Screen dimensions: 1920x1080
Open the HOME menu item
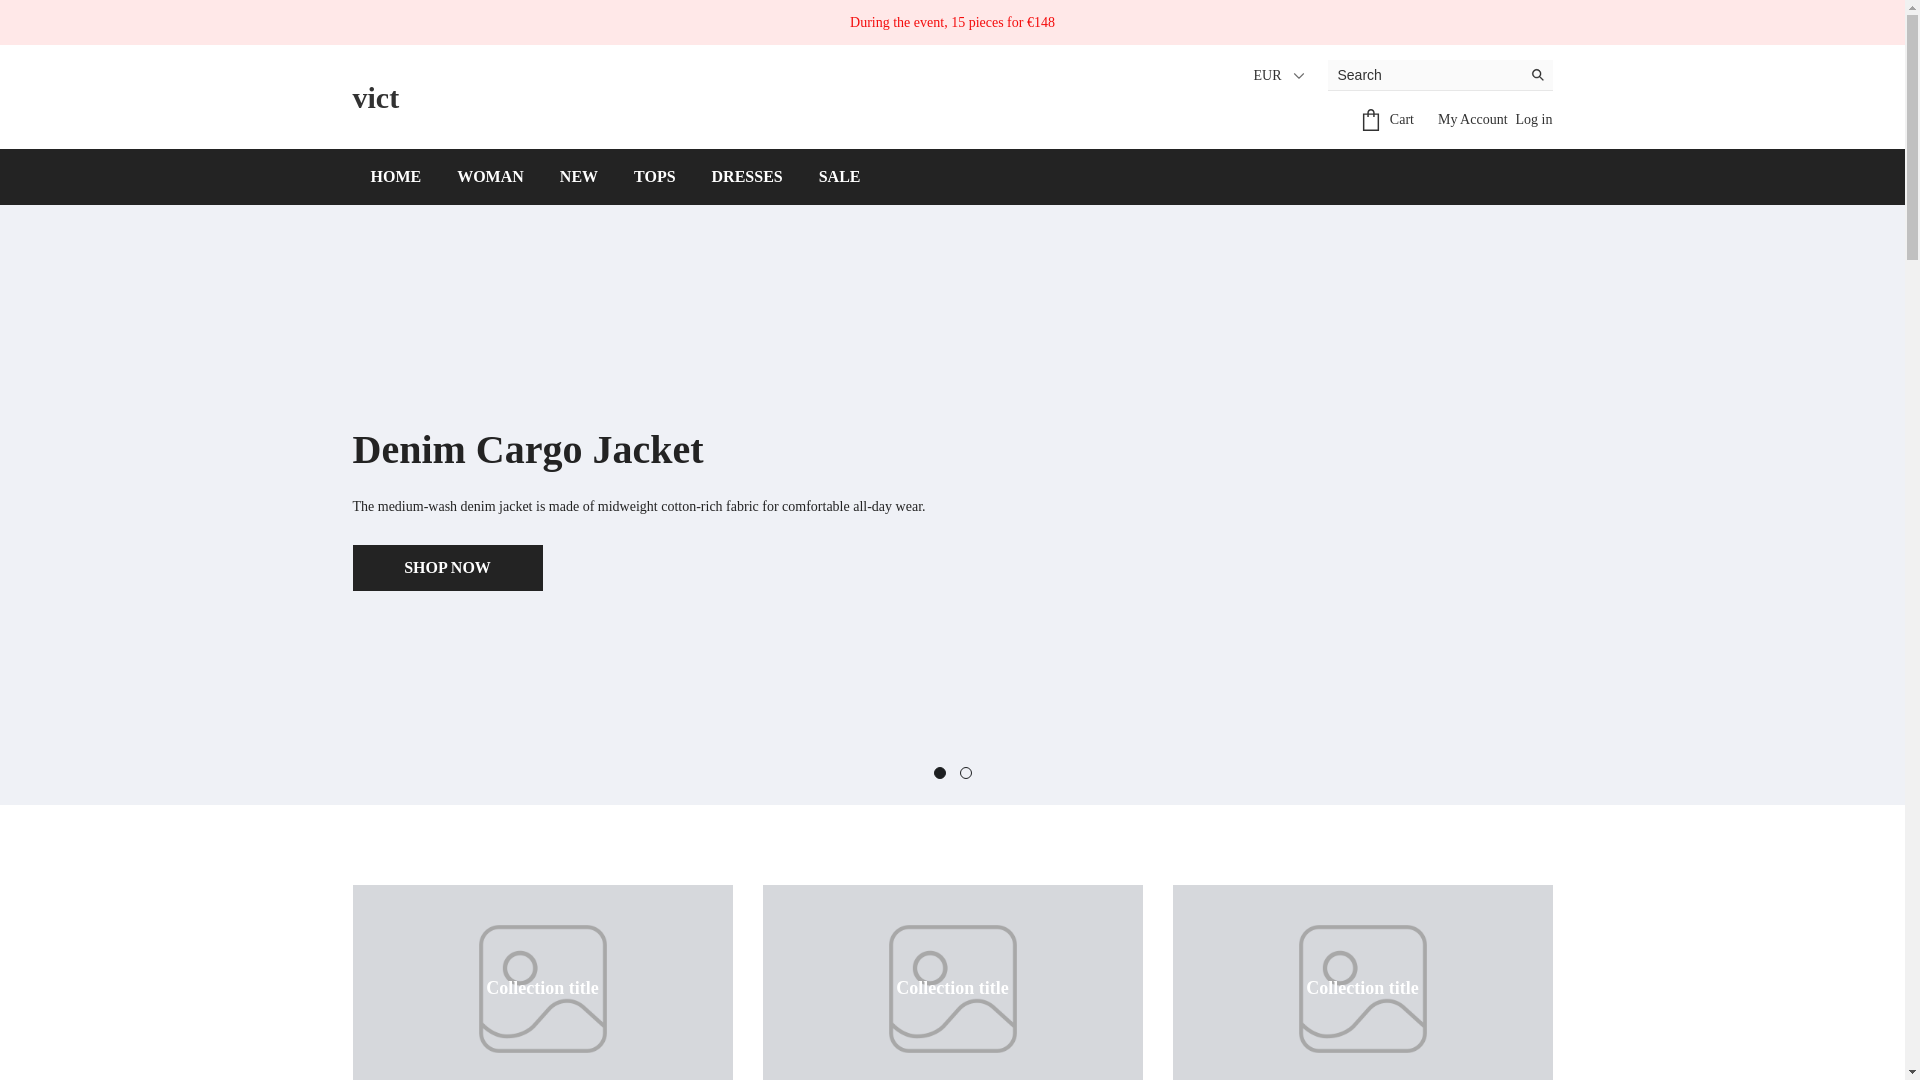tap(395, 177)
